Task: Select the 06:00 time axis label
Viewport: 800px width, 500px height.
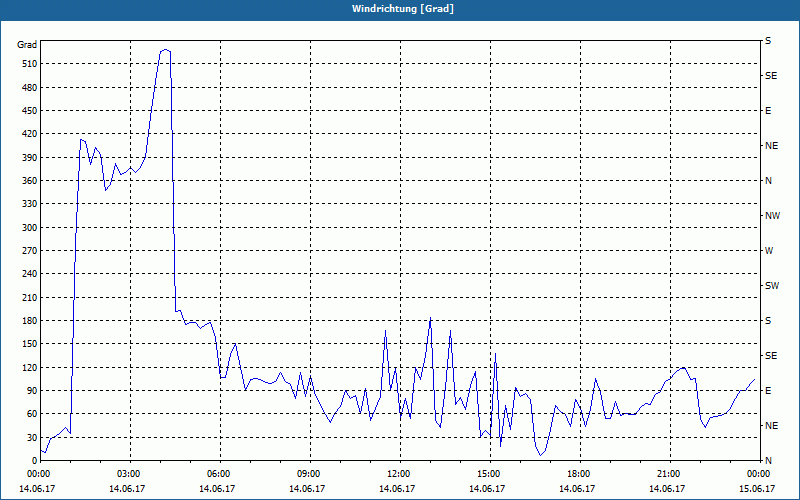Action: (220, 474)
